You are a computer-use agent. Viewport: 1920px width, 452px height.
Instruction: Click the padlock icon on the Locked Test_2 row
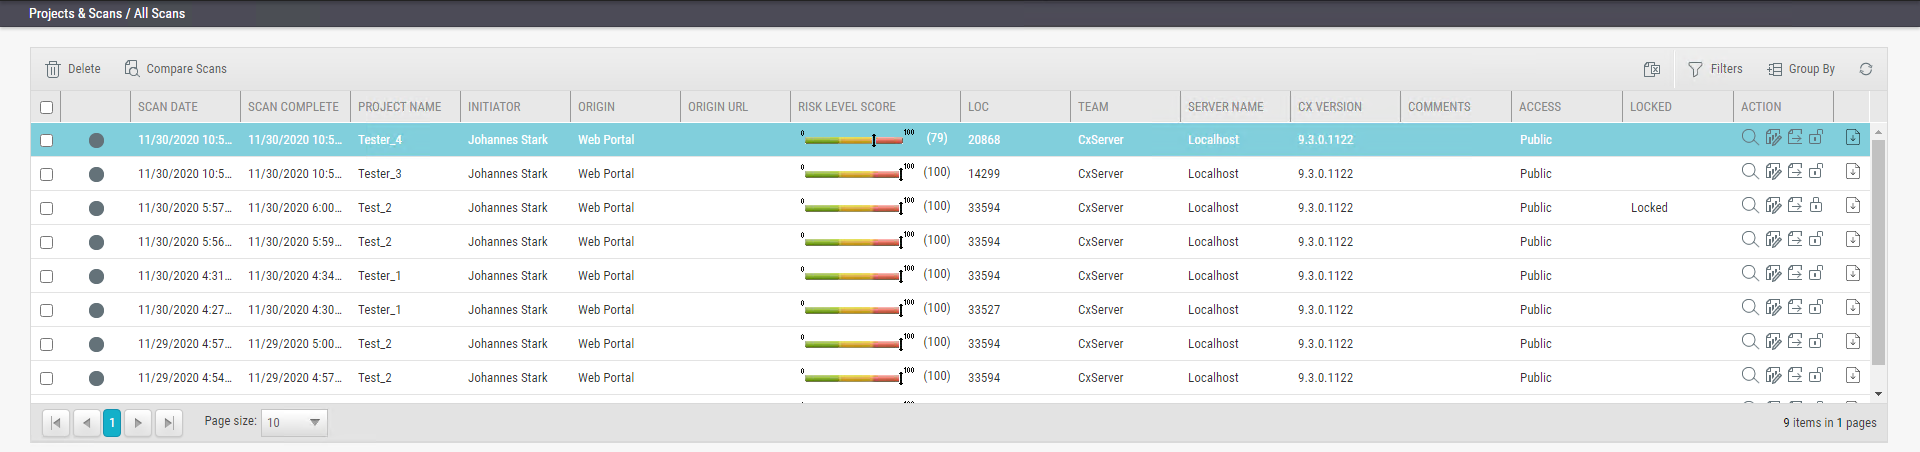(1816, 206)
